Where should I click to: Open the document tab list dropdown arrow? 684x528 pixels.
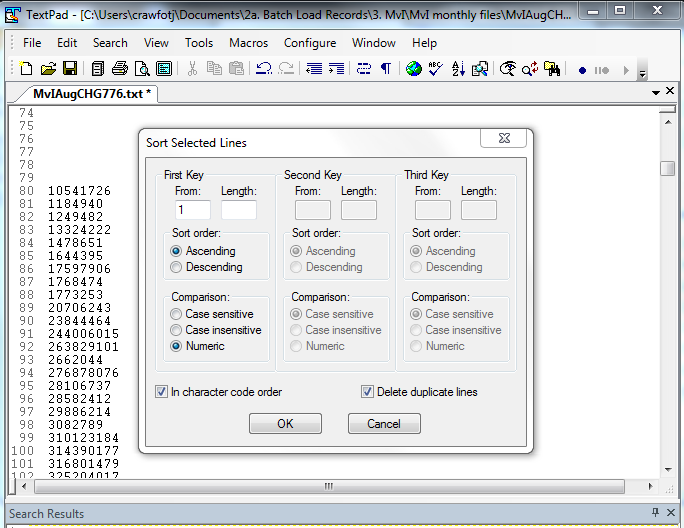pos(657,92)
